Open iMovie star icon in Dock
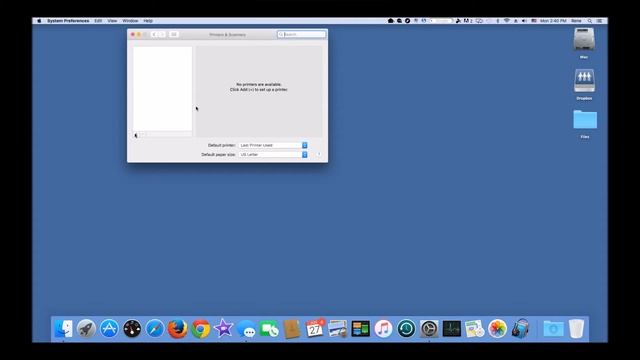The width and height of the screenshot is (640, 360). (223, 329)
